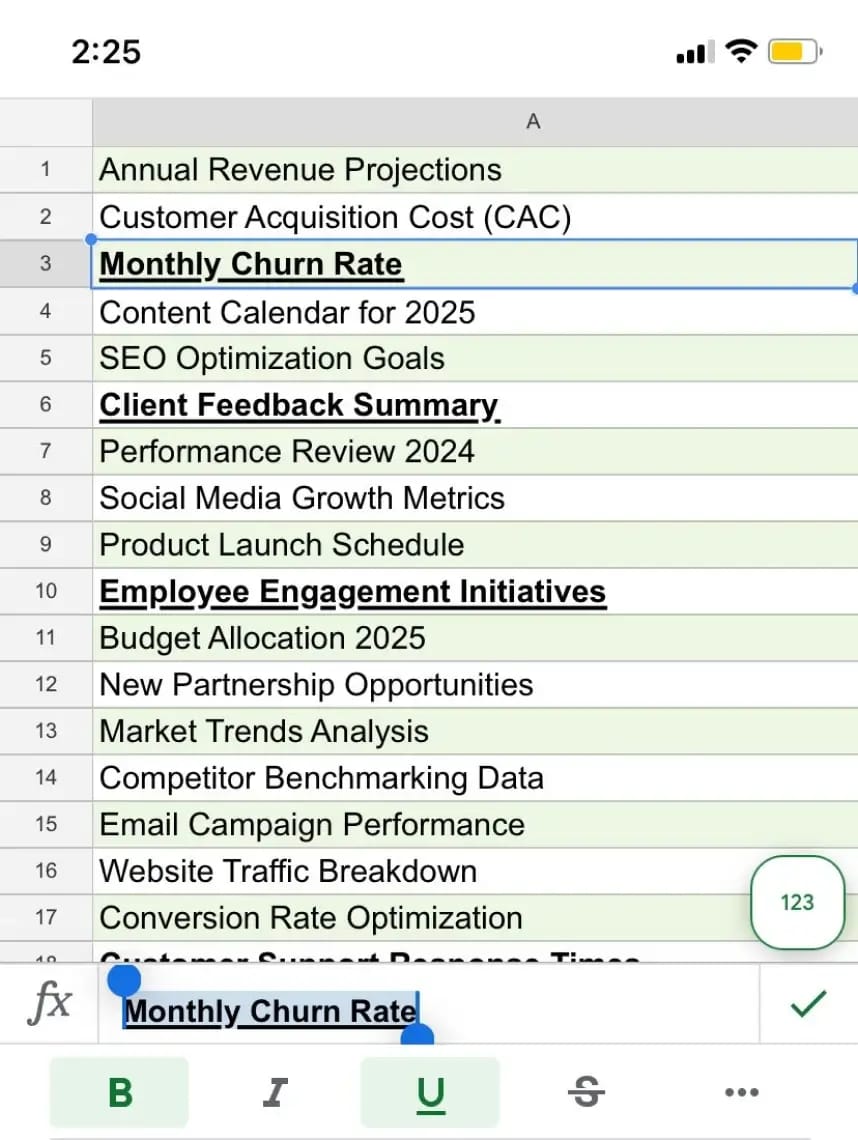Tap the select-all corner box
This screenshot has height=1140, width=858.
coord(45,122)
